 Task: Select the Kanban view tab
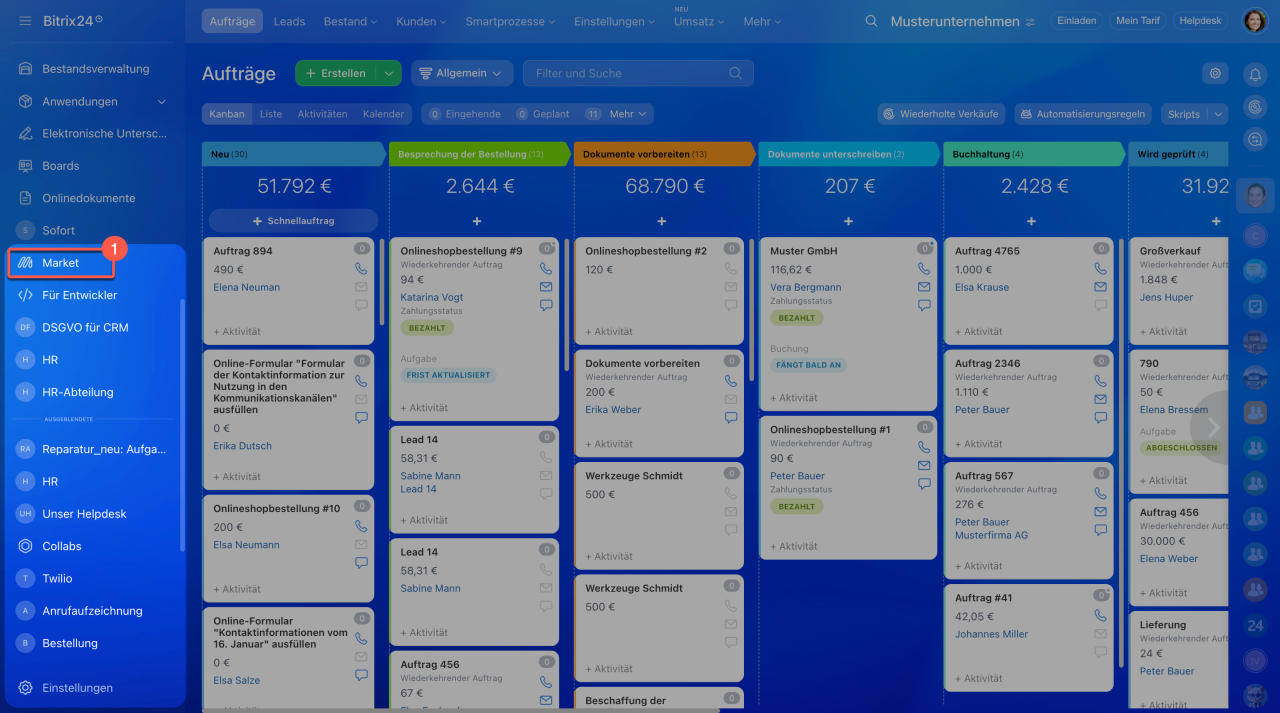pyautogui.click(x=227, y=114)
